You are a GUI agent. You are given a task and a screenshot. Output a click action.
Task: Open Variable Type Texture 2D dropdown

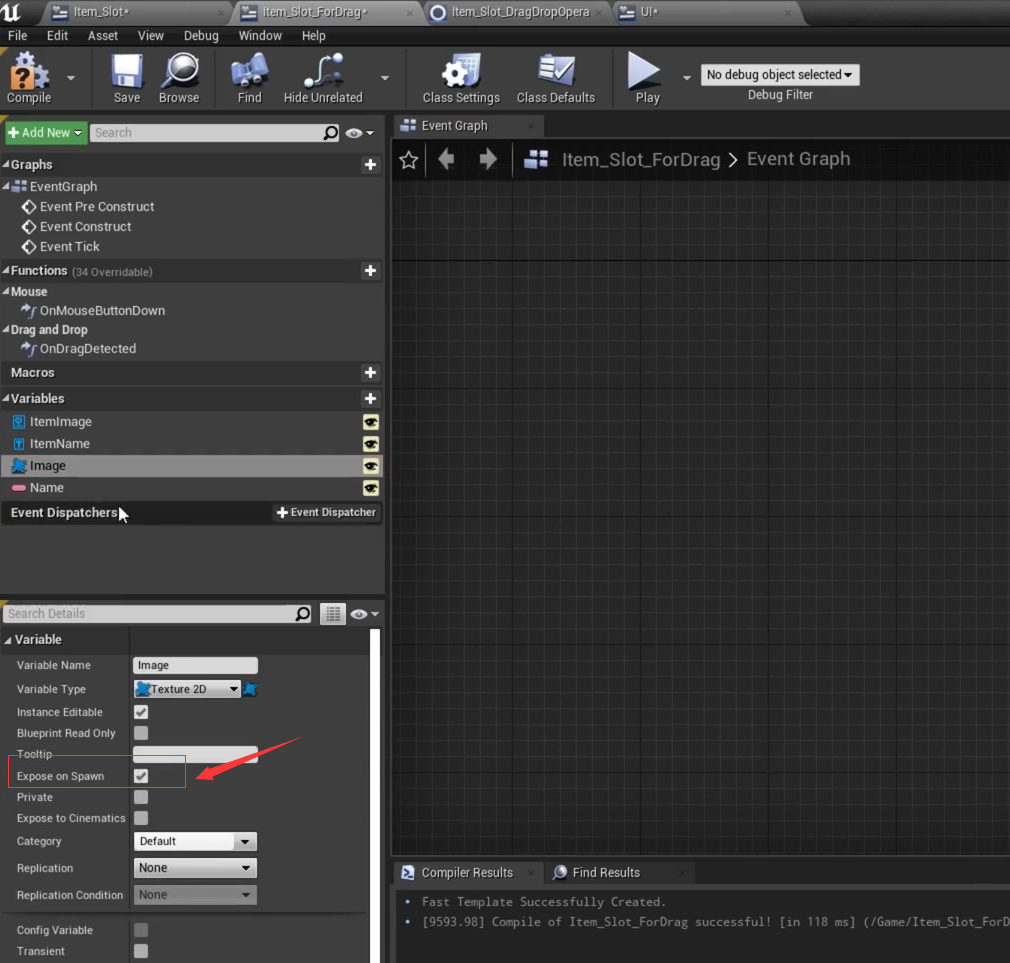click(x=187, y=689)
